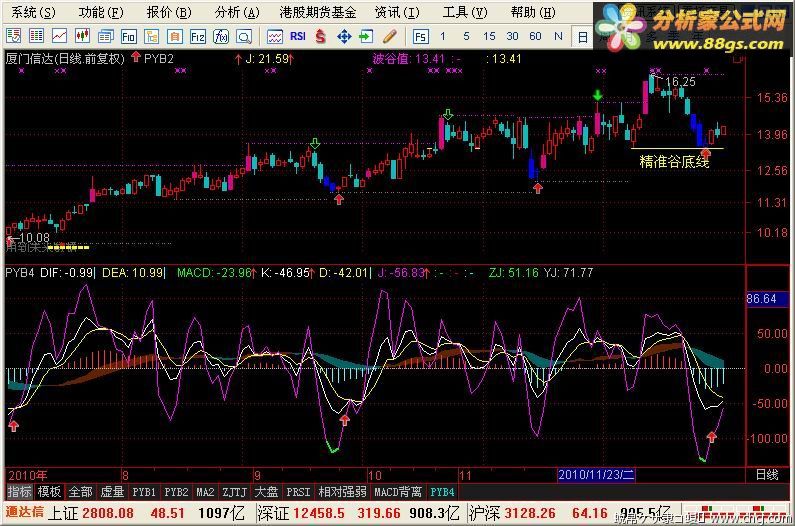Open the 工具(V) menu
Screen dimensions: 795x526
465,12
